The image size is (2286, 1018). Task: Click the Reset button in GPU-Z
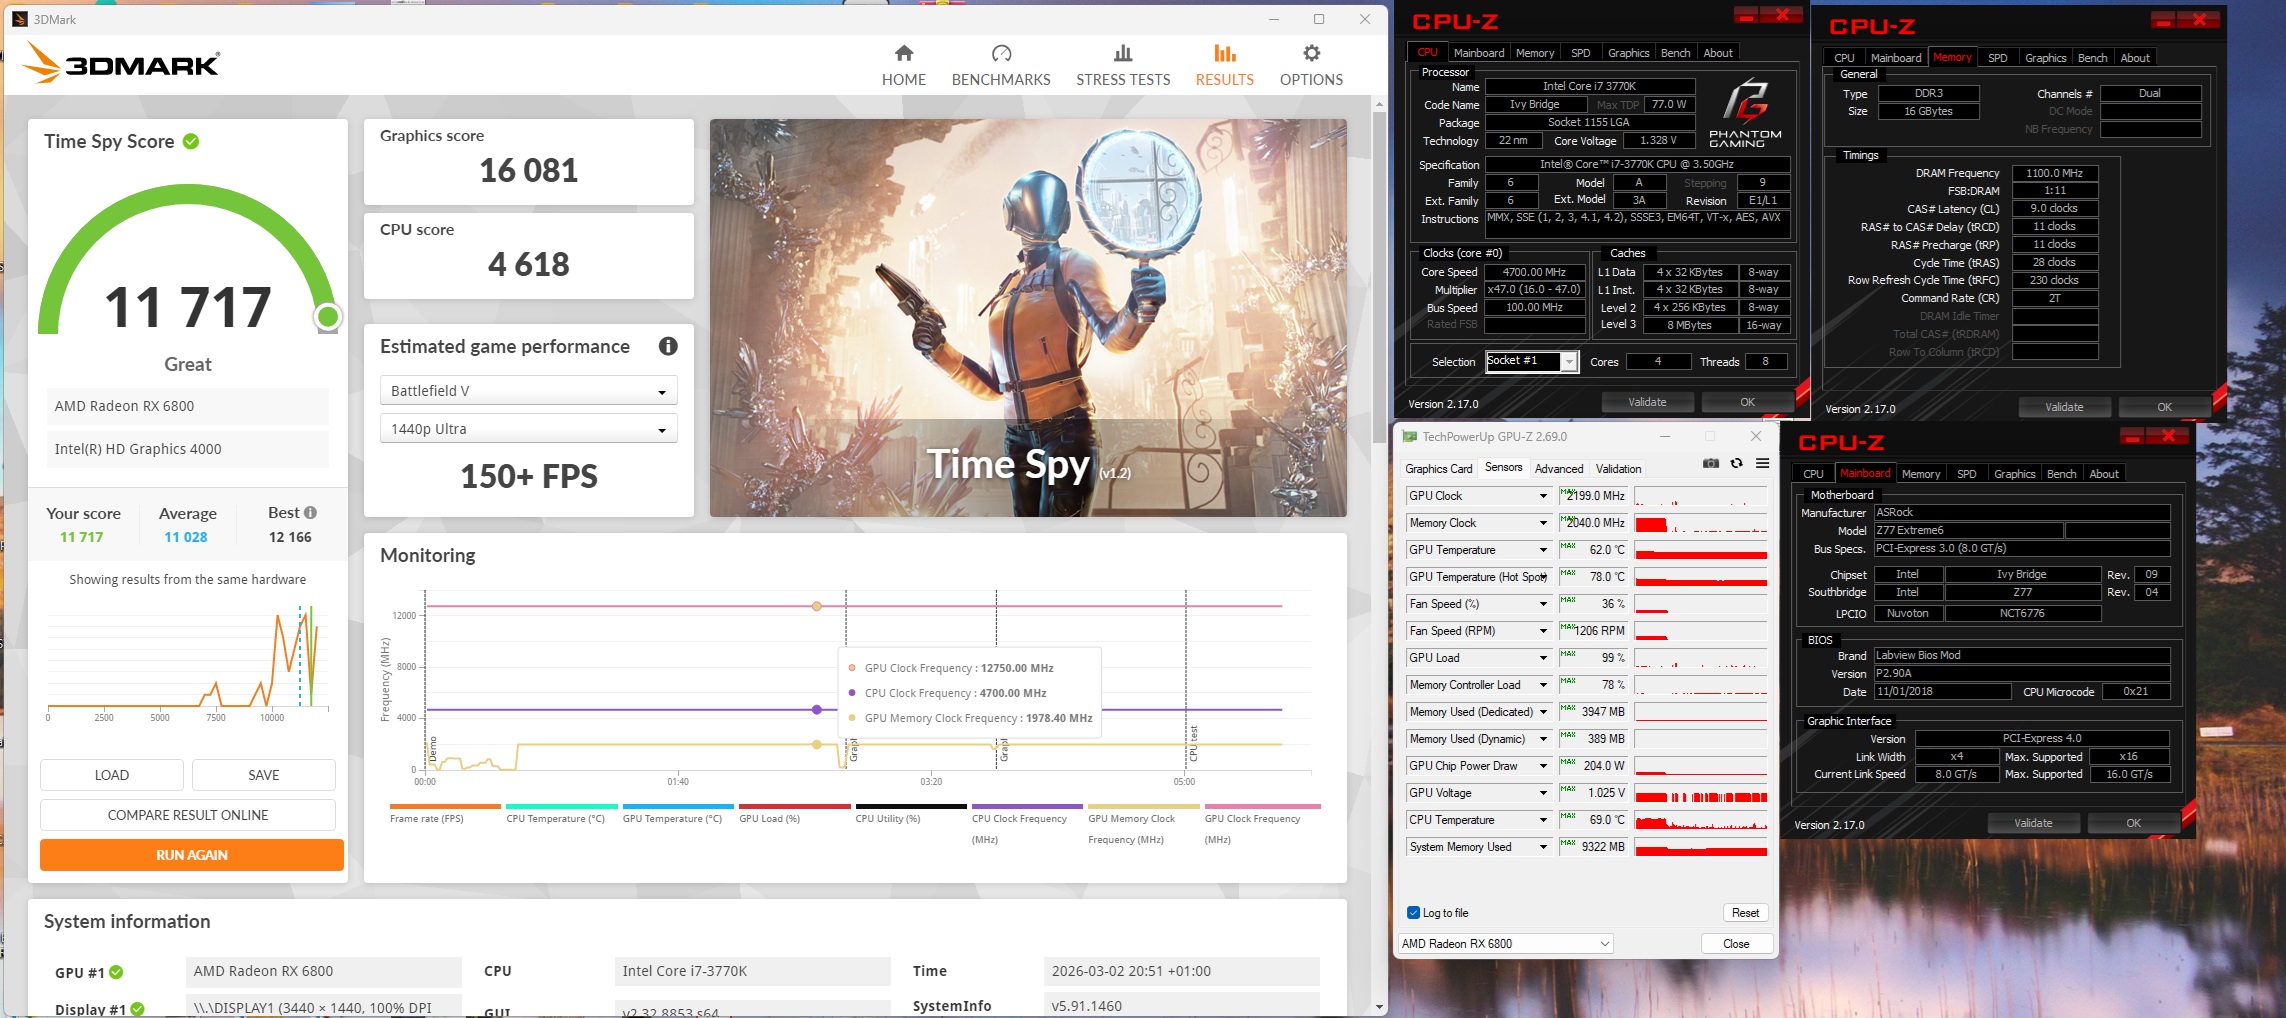click(1745, 913)
